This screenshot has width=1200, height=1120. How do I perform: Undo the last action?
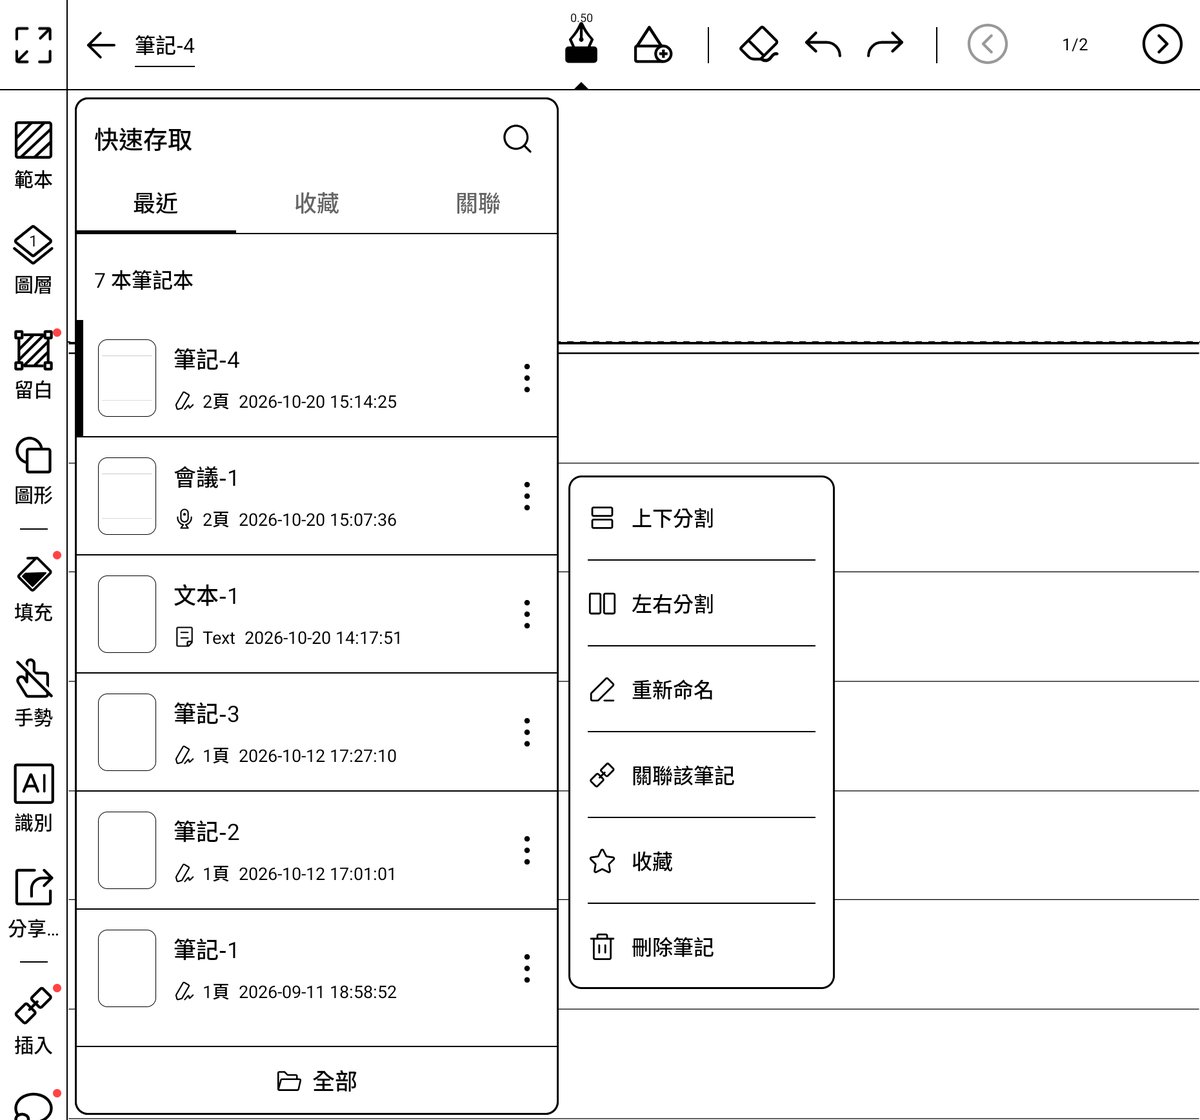823,45
